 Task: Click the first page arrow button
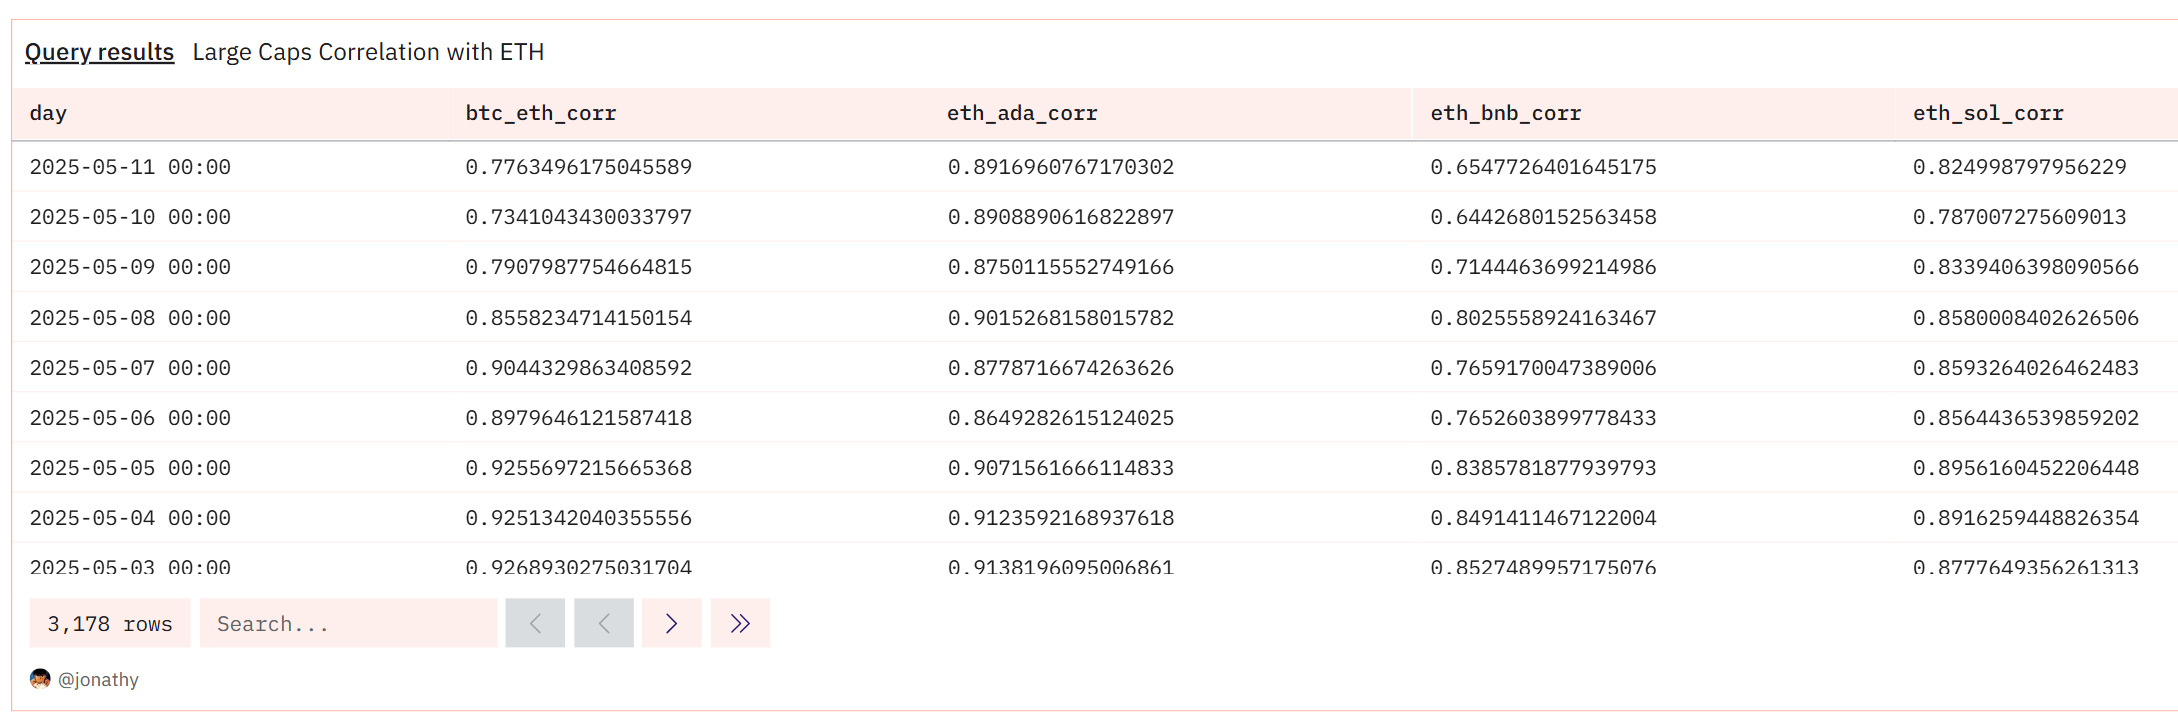[535, 623]
